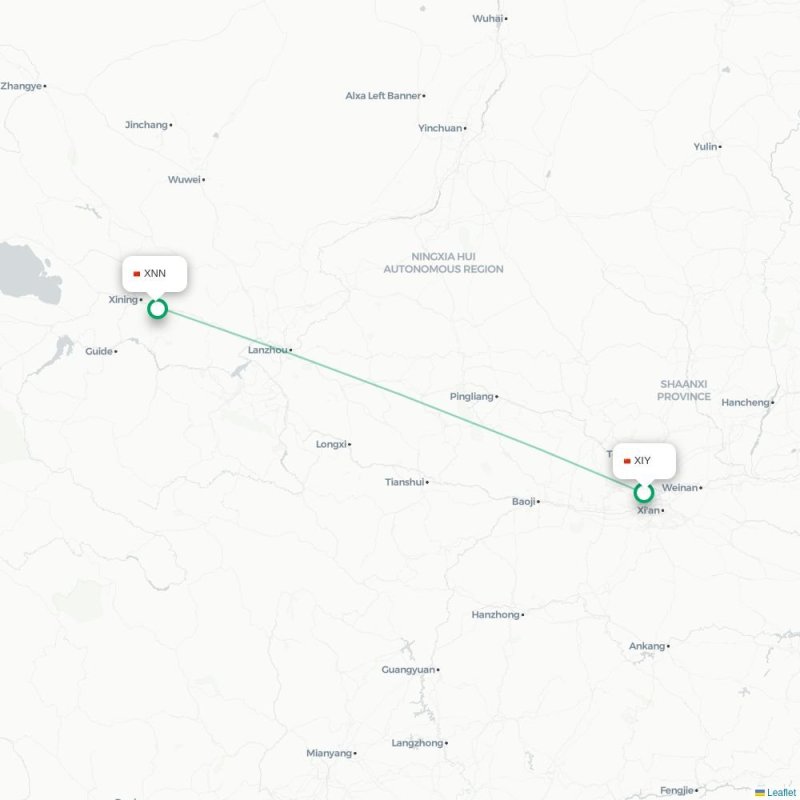Image resolution: width=800 pixels, height=800 pixels.
Task: Click the flag icon in XIY popup
Action: tap(627, 461)
